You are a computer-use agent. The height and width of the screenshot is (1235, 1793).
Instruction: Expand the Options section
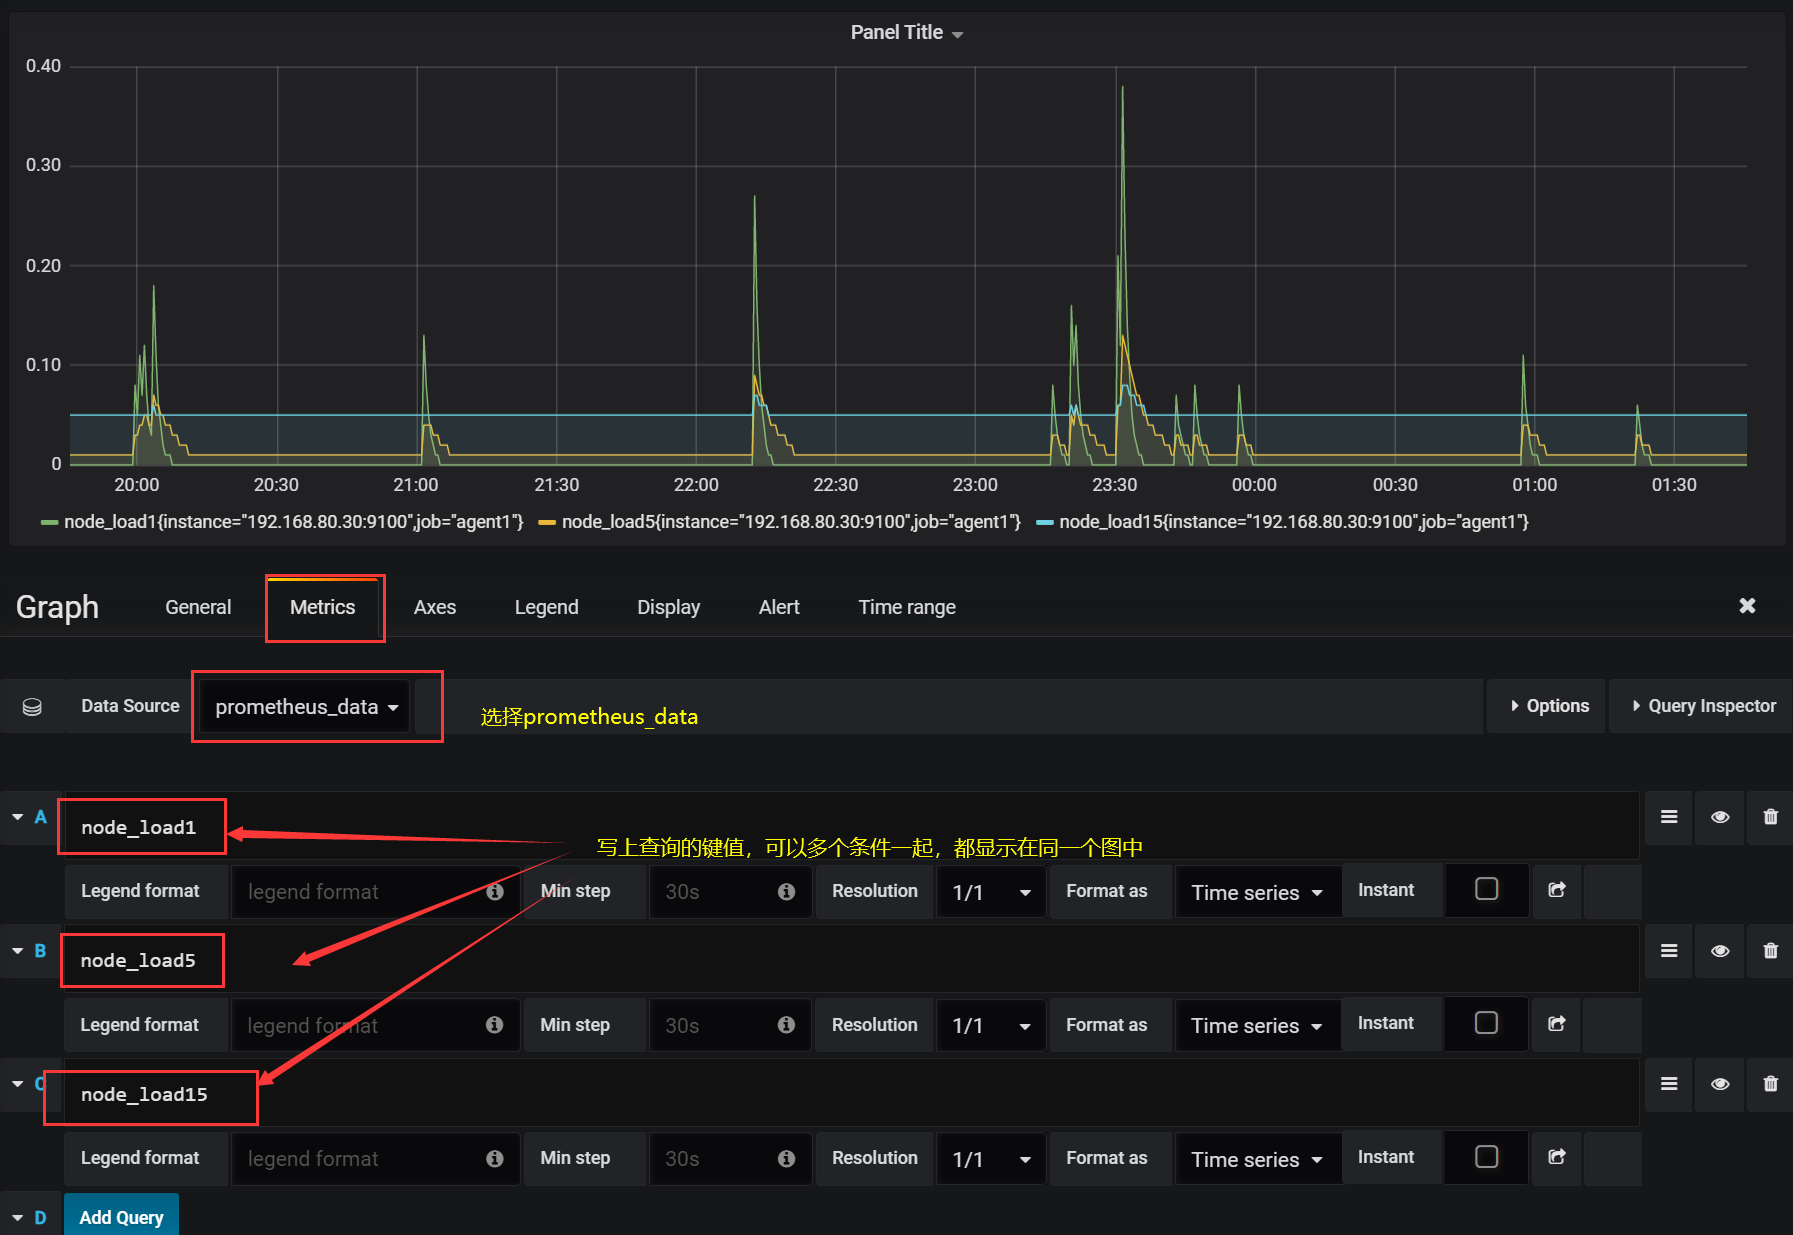click(1549, 706)
